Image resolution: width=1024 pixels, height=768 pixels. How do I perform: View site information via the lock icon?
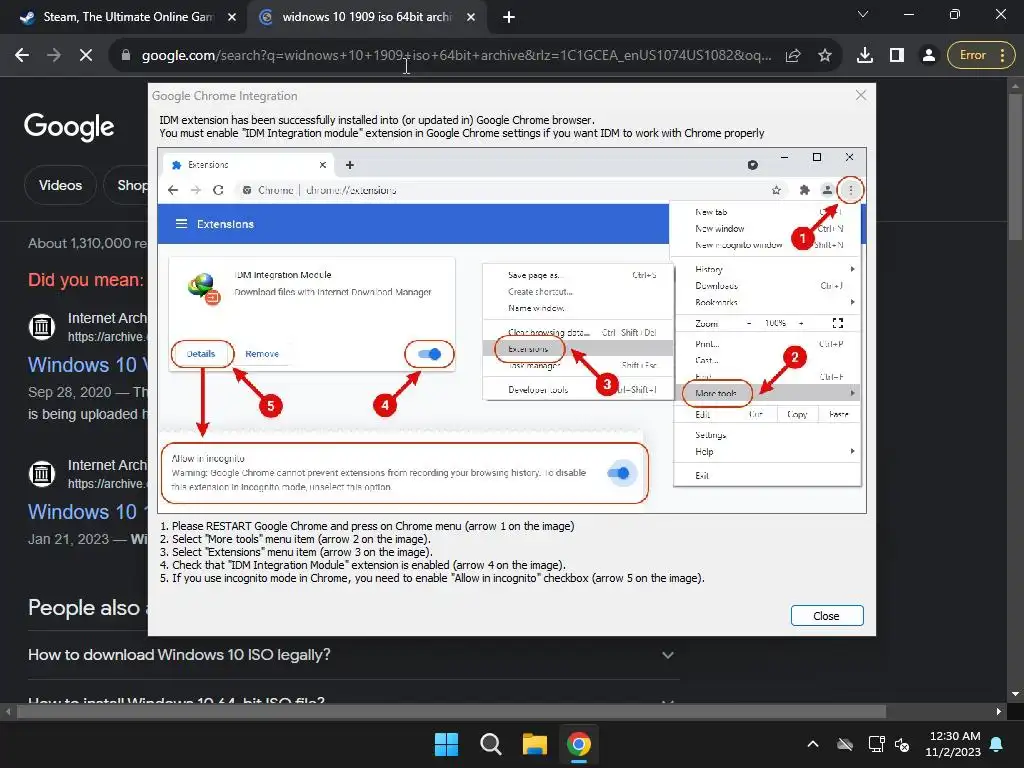point(126,56)
